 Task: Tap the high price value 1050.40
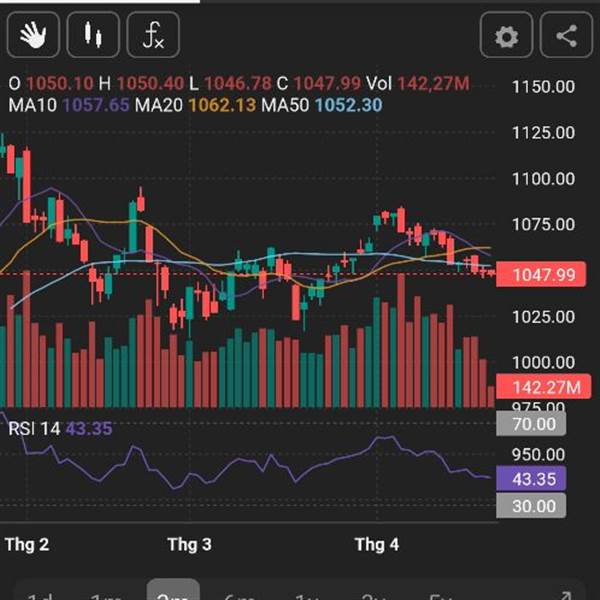coord(150,83)
